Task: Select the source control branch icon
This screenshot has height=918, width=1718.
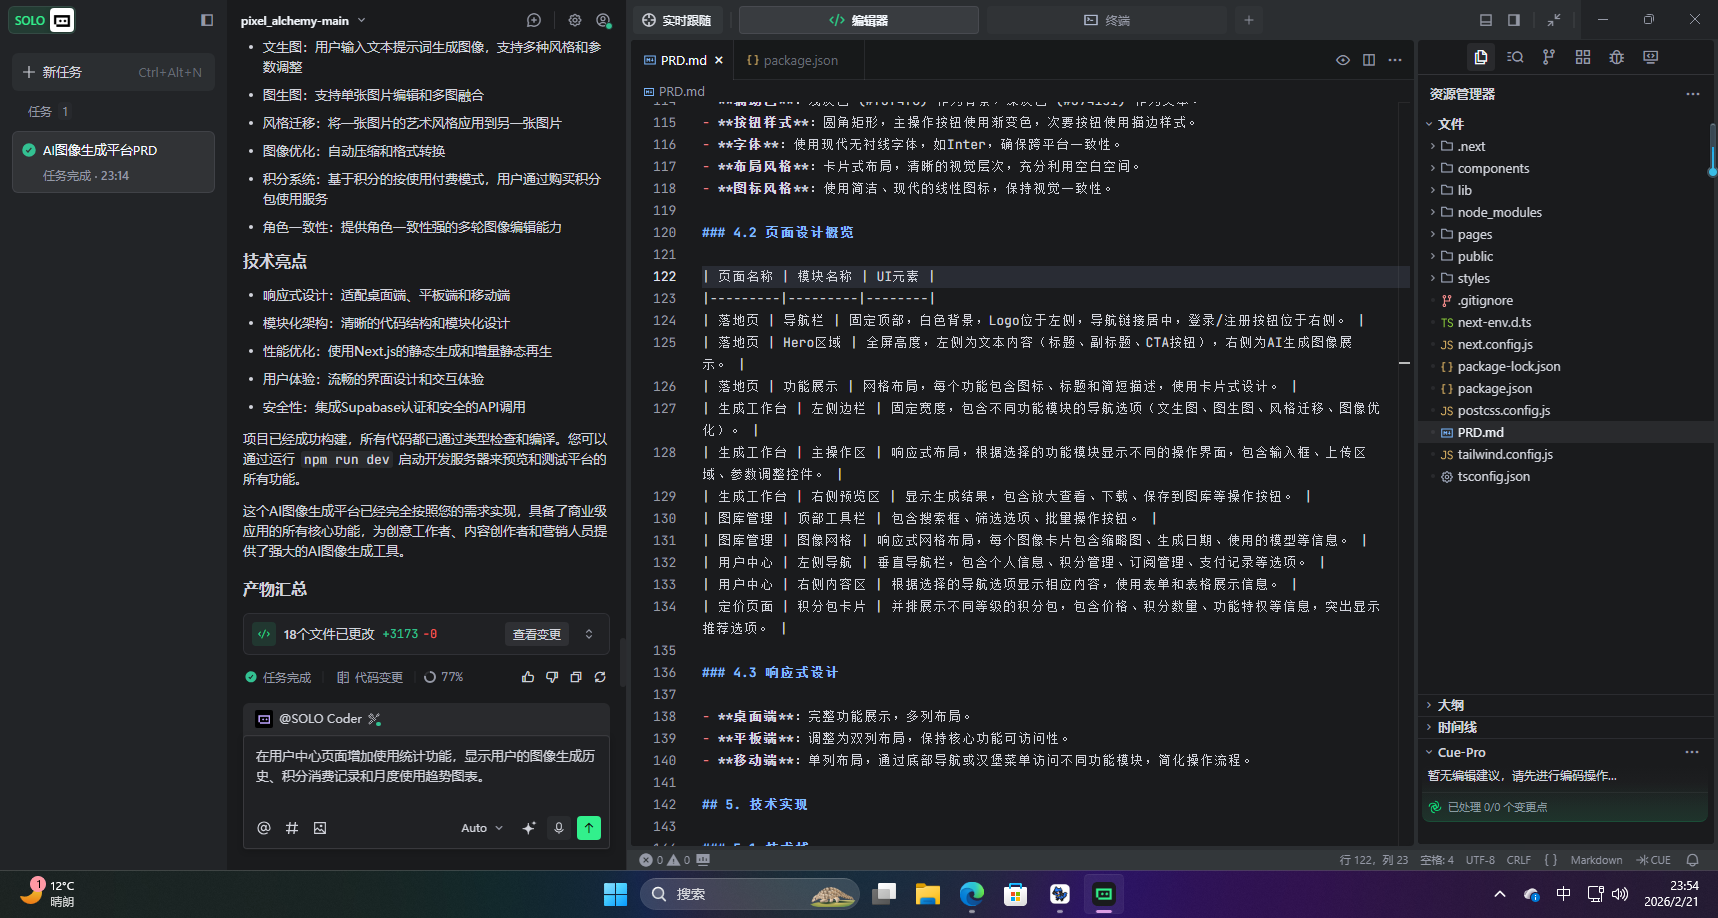Action: tap(1548, 57)
